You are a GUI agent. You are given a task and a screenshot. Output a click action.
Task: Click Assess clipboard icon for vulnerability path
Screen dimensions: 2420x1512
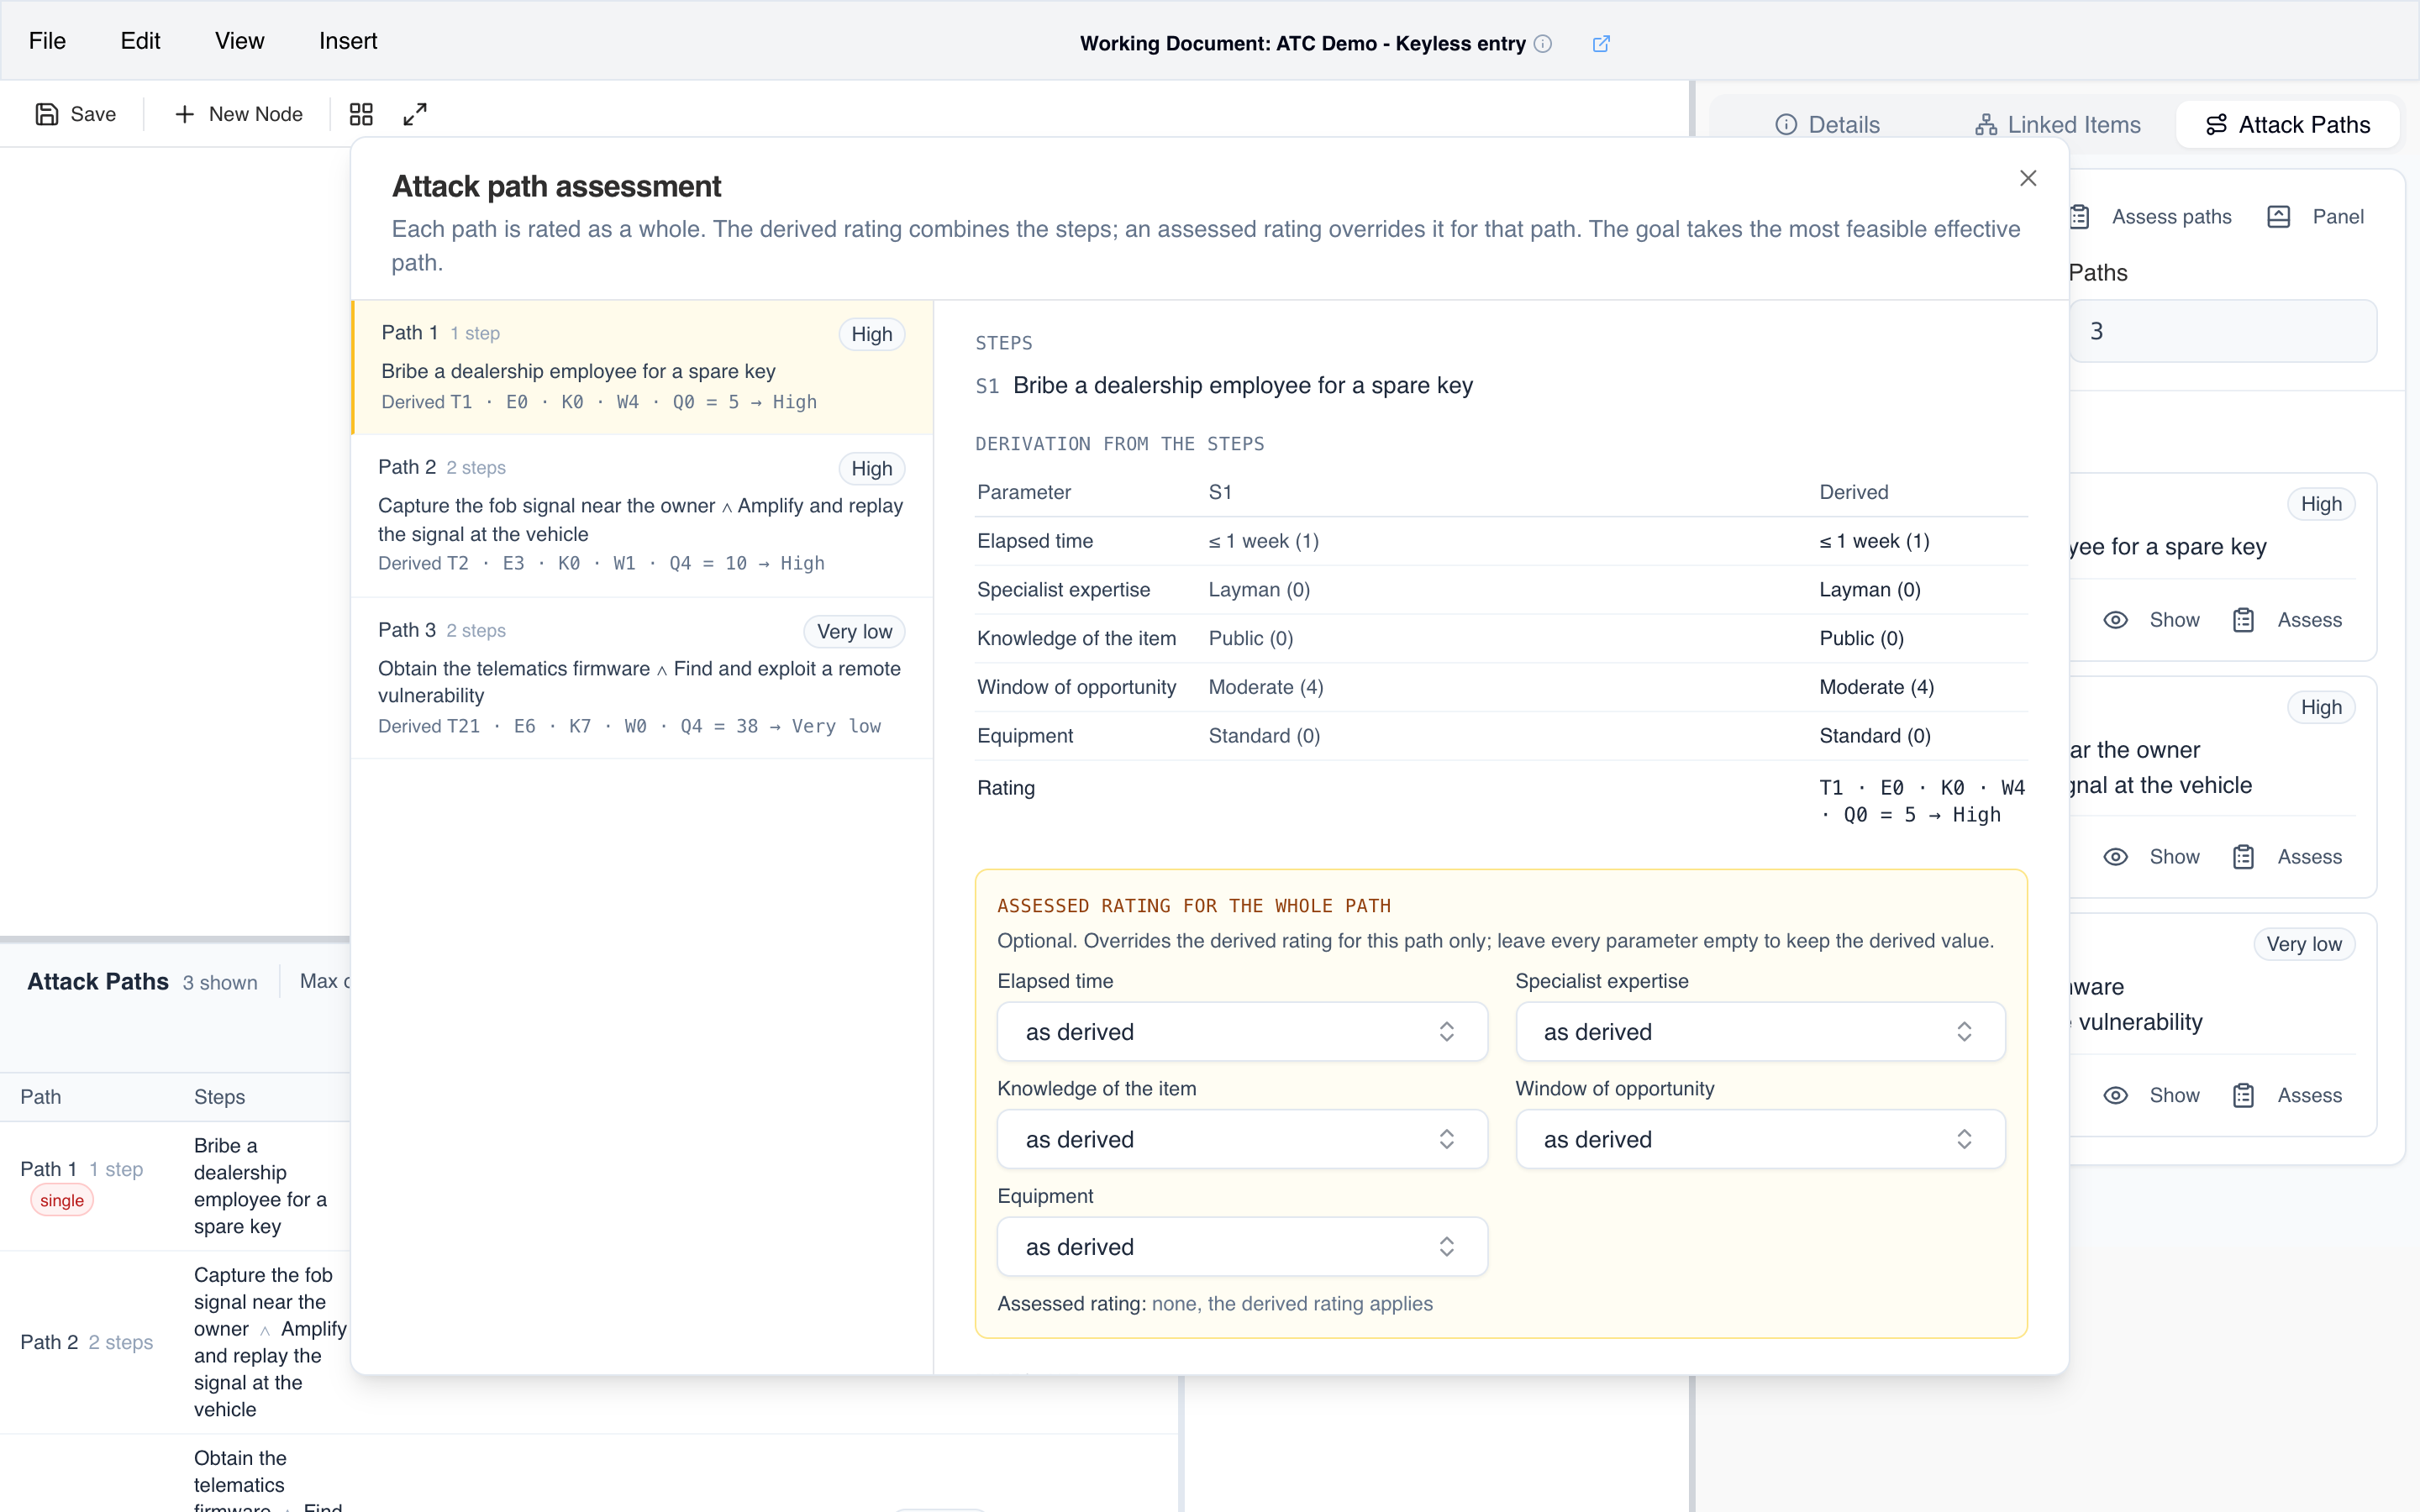[x=2243, y=1095]
